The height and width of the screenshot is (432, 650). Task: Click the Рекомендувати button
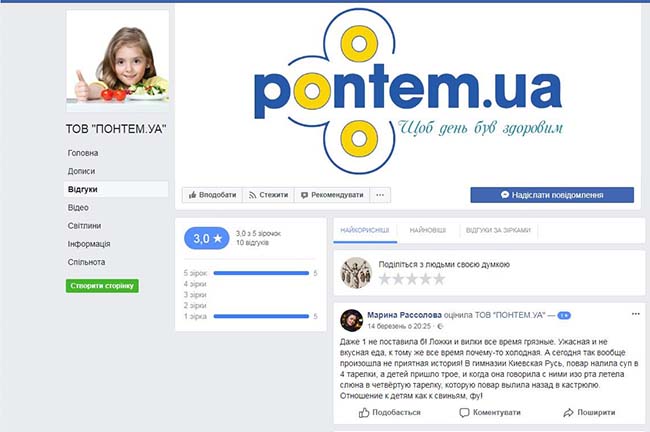[x=331, y=195]
